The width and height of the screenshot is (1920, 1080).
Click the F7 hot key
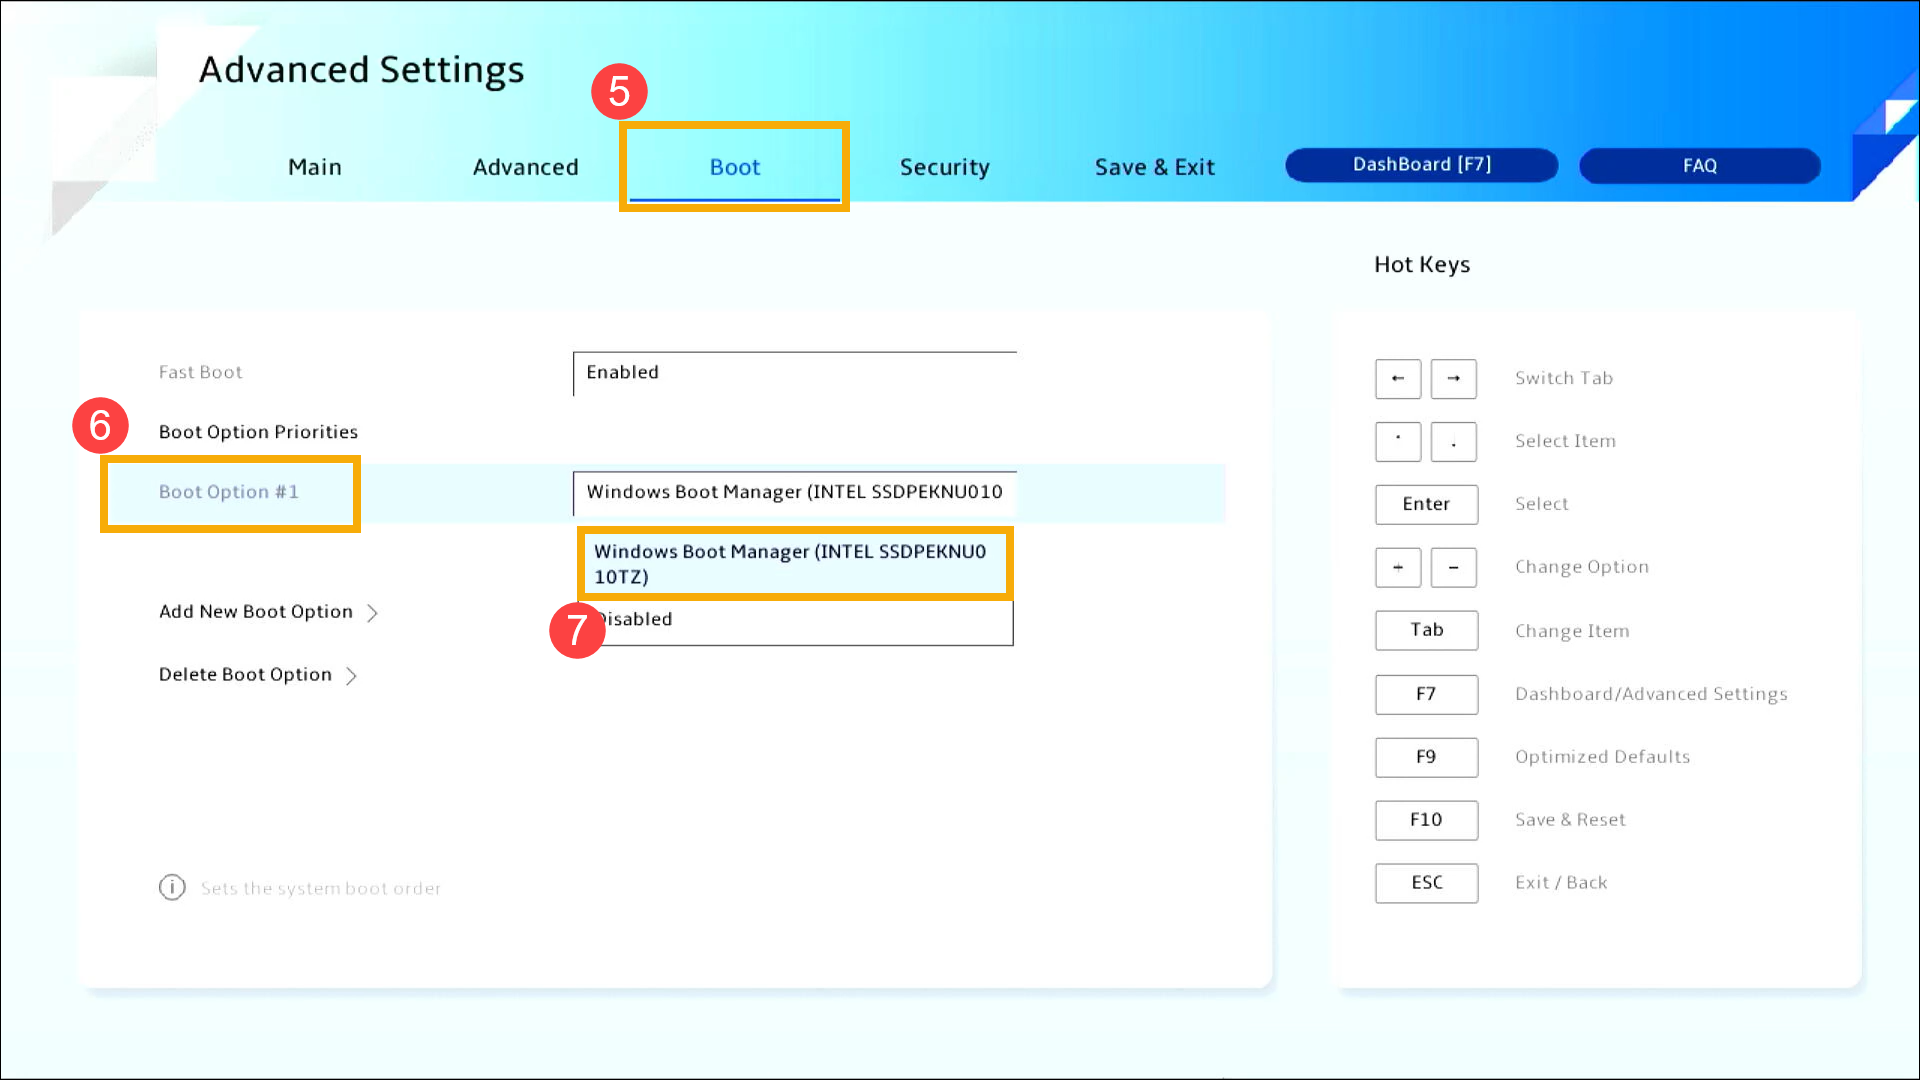(x=1426, y=695)
